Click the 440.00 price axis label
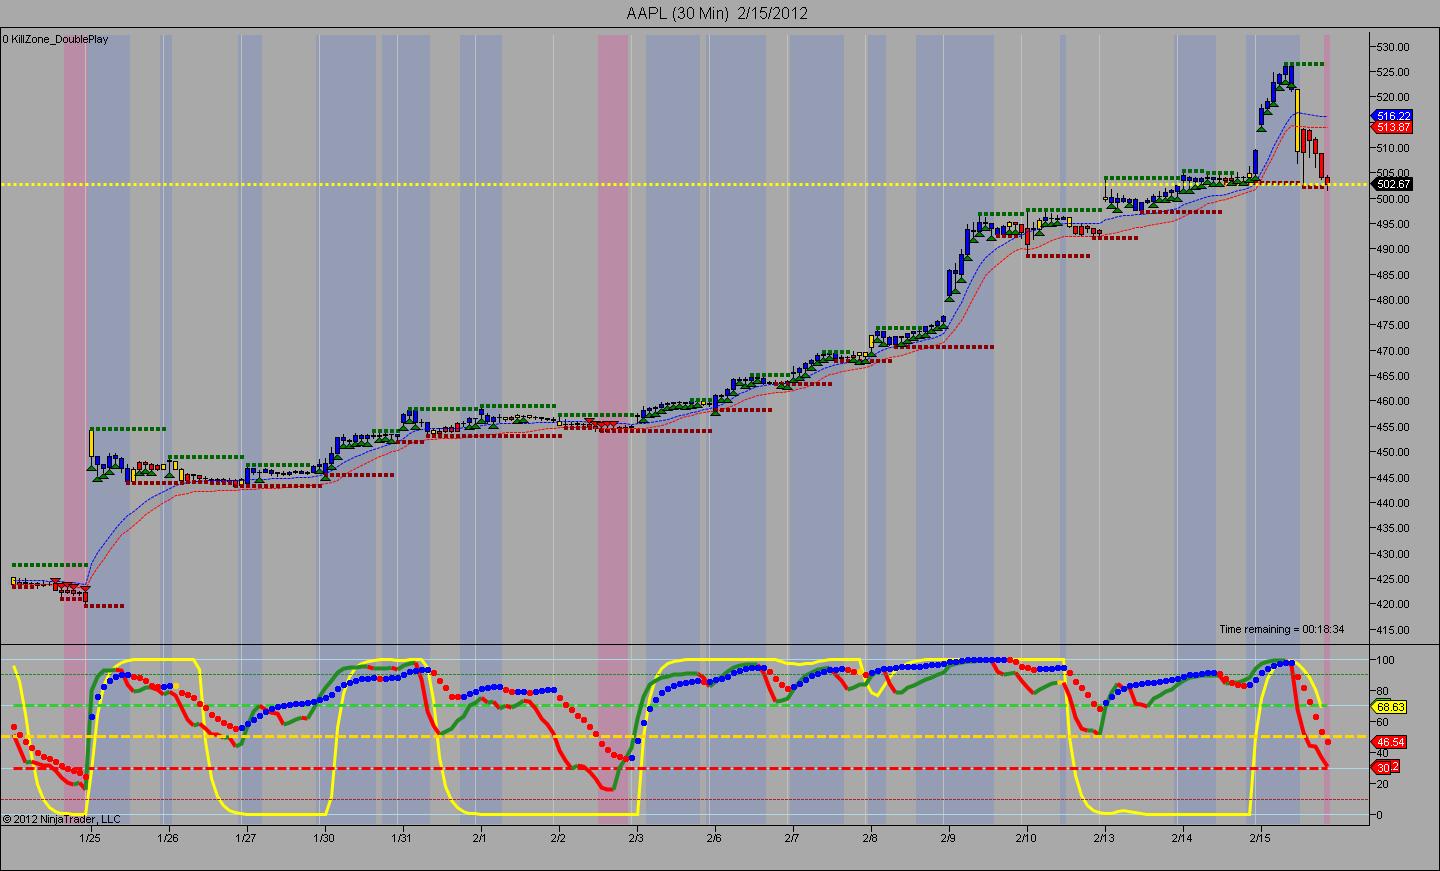Viewport: 1440px width, 871px height. click(1393, 503)
